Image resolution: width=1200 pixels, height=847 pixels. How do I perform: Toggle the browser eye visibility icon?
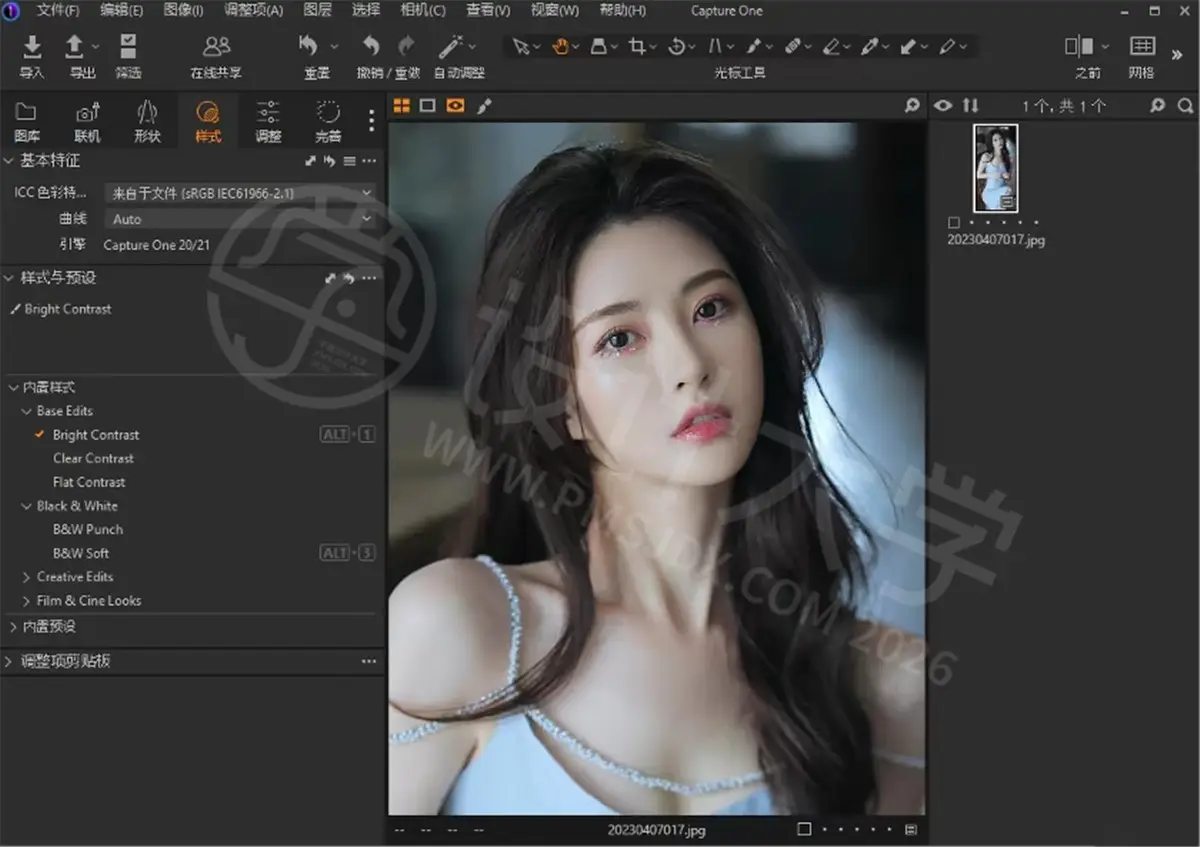[942, 105]
